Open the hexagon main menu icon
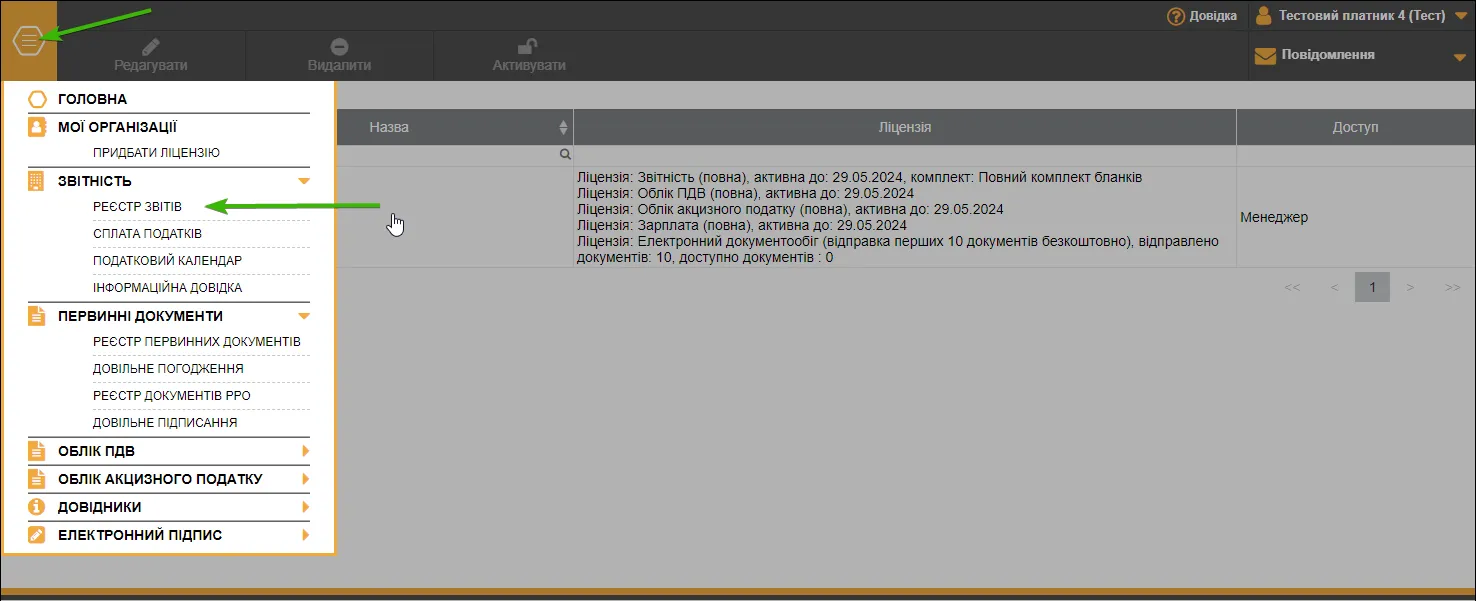 click(x=29, y=41)
